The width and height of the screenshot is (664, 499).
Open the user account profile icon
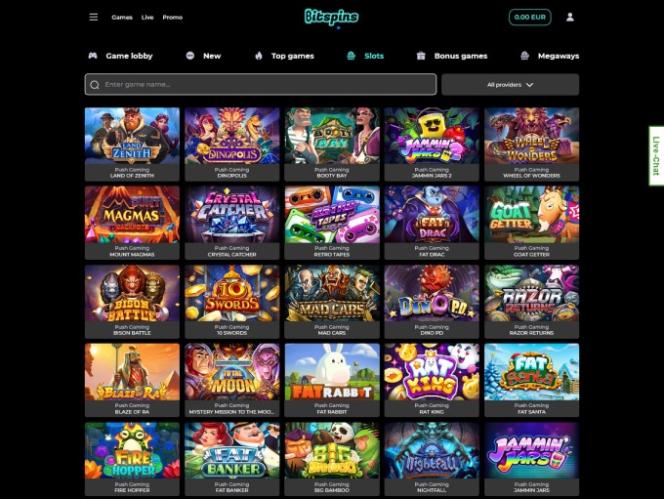tap(570, 17)
